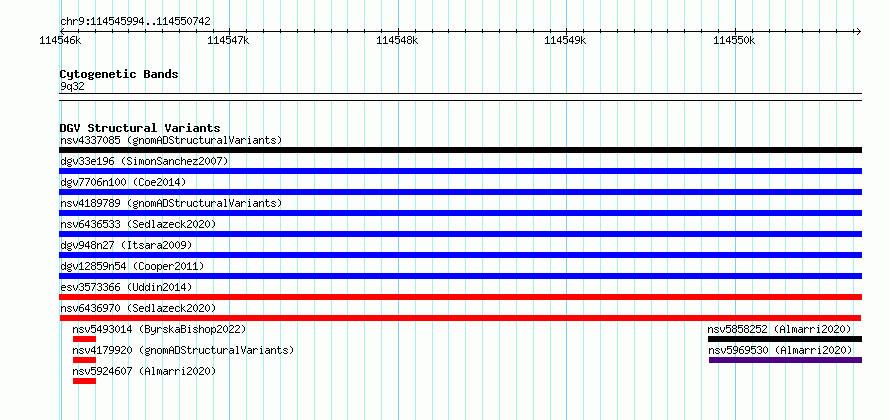The height and width of the screenshot is (420, 890).
Task: Select the blue bar under dgv948n27
Action: click(460, 255)
